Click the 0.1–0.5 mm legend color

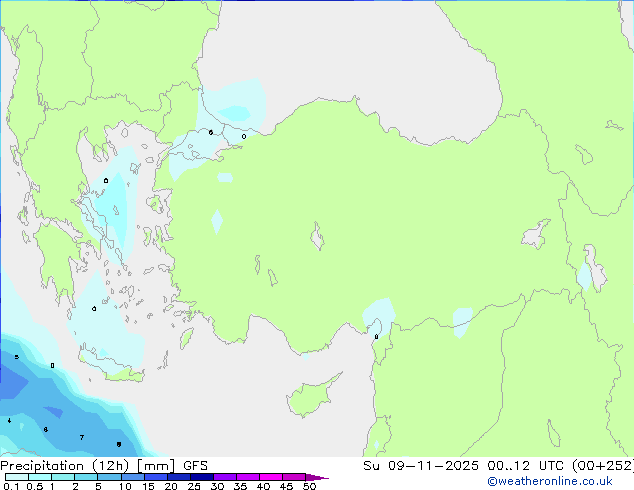(17, 477)
